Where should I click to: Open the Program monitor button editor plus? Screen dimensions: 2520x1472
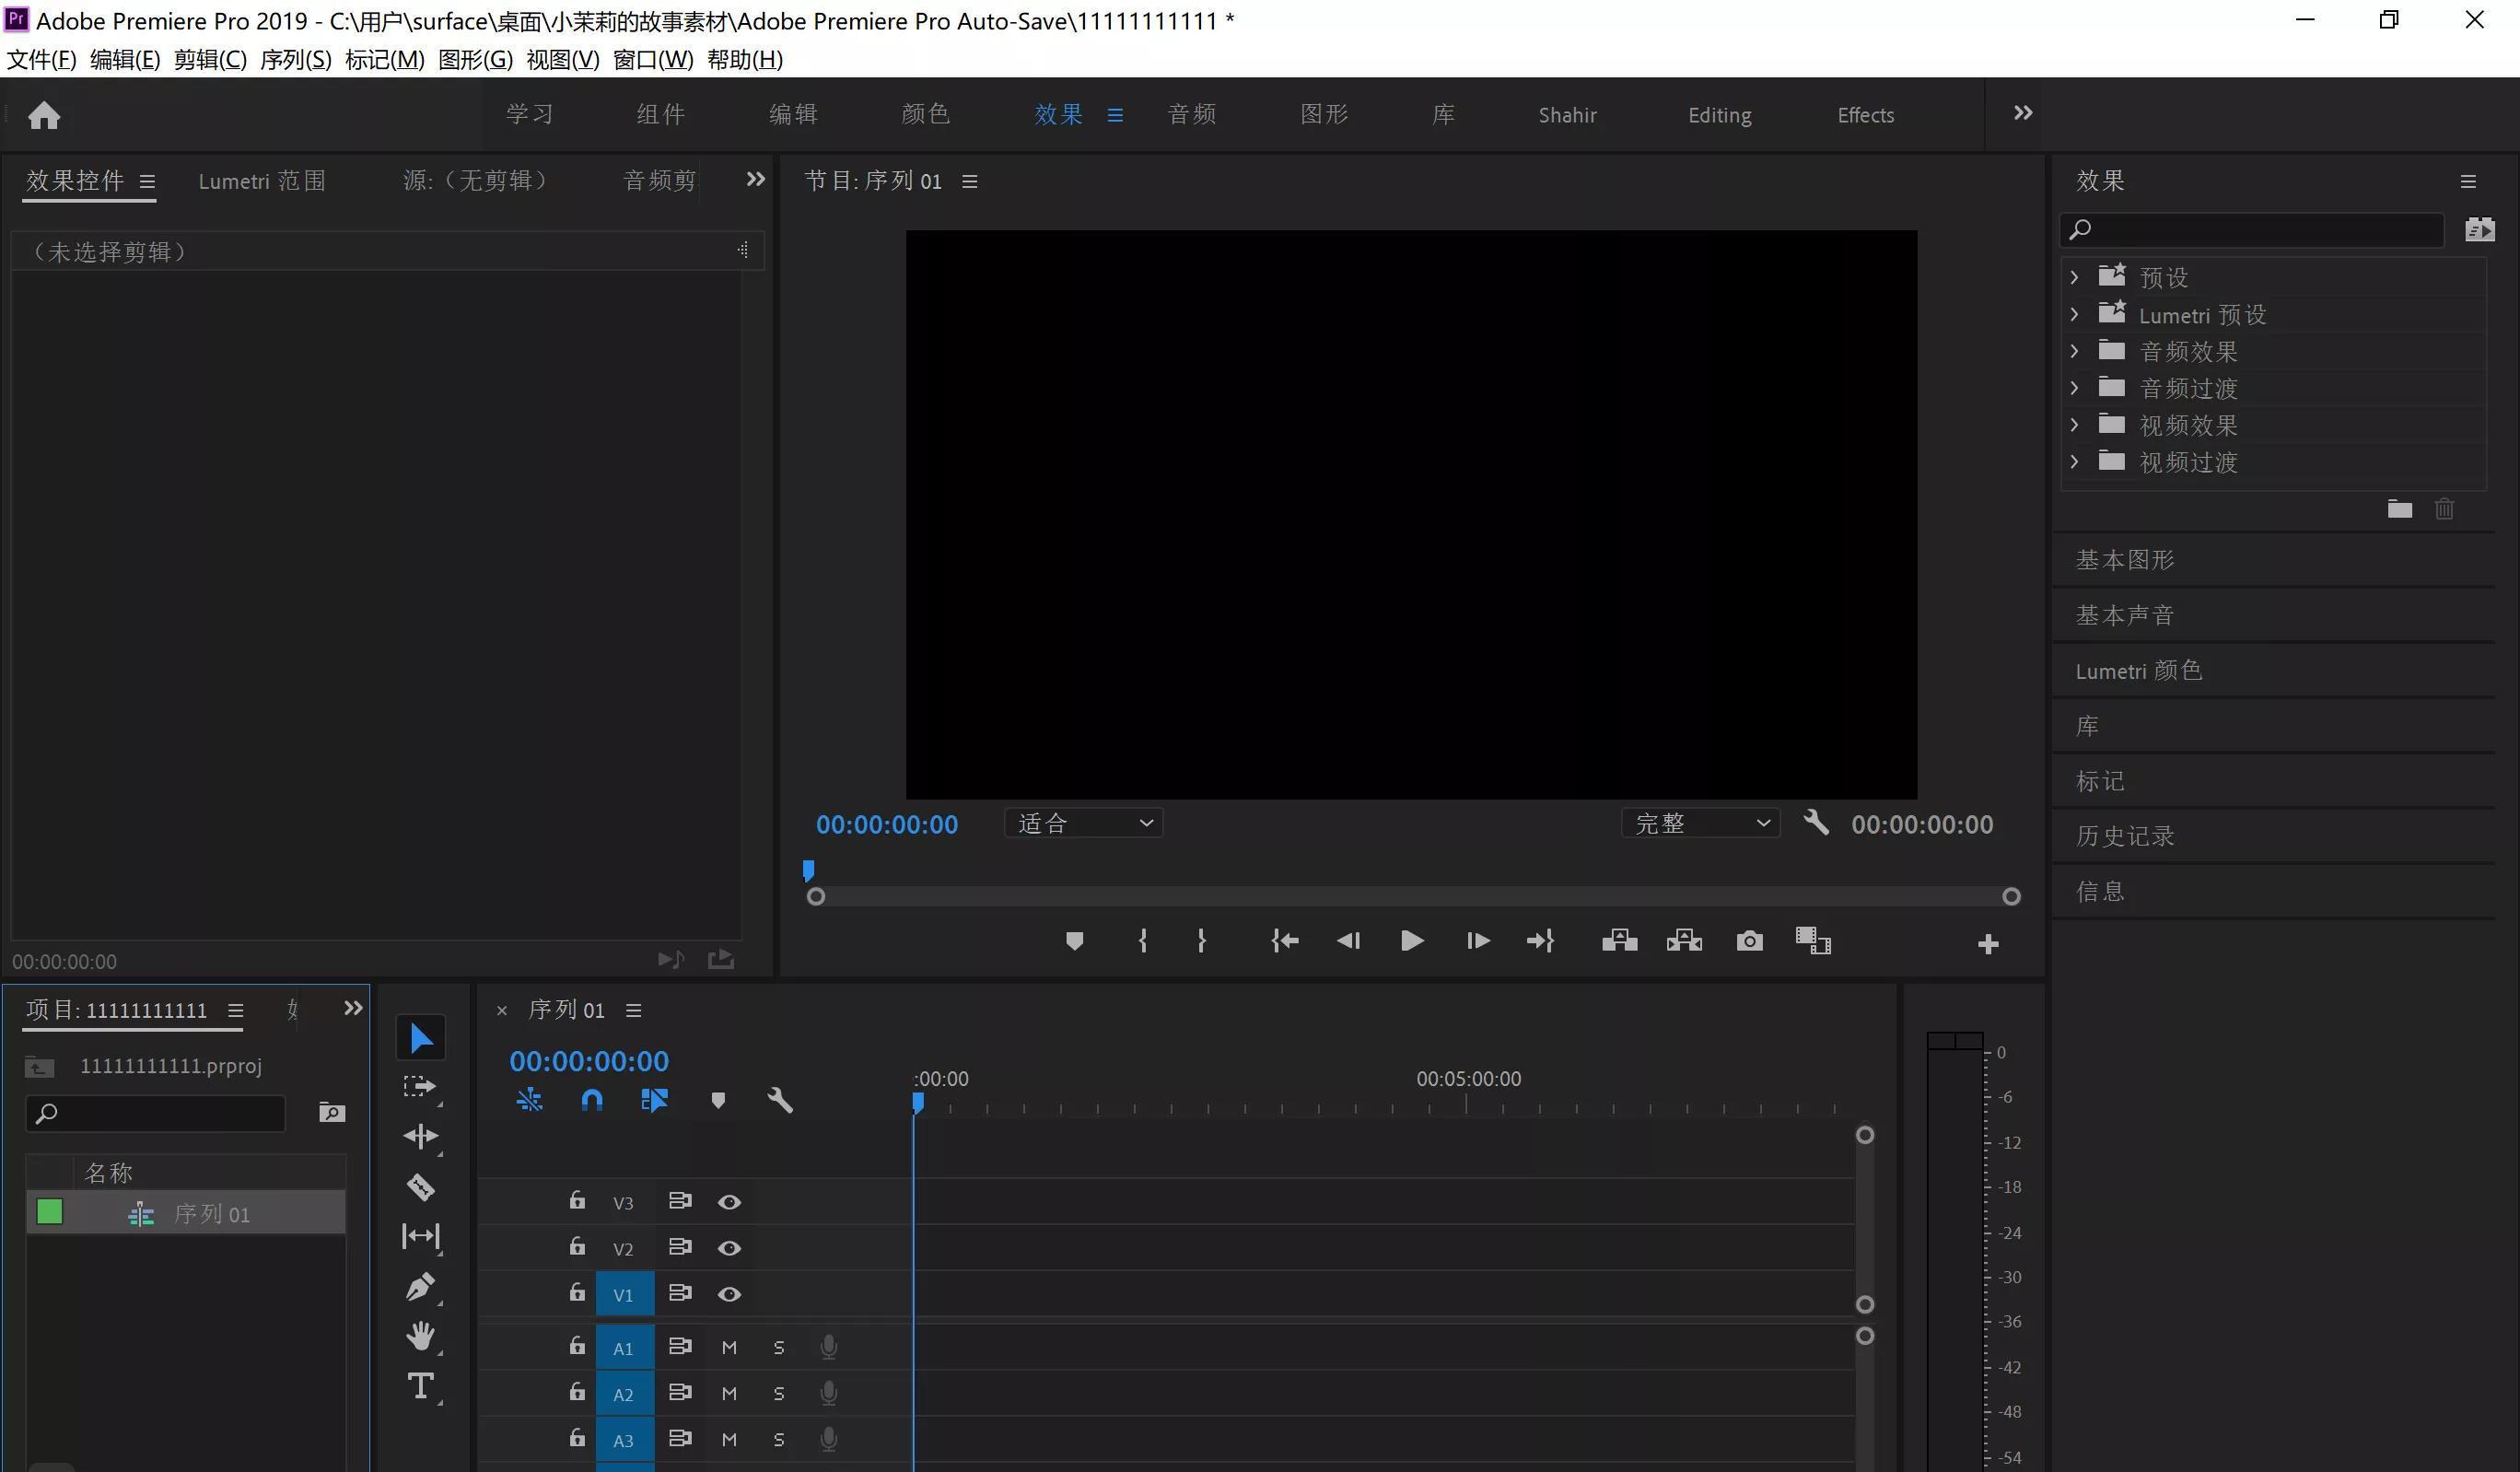(1988, 944)
